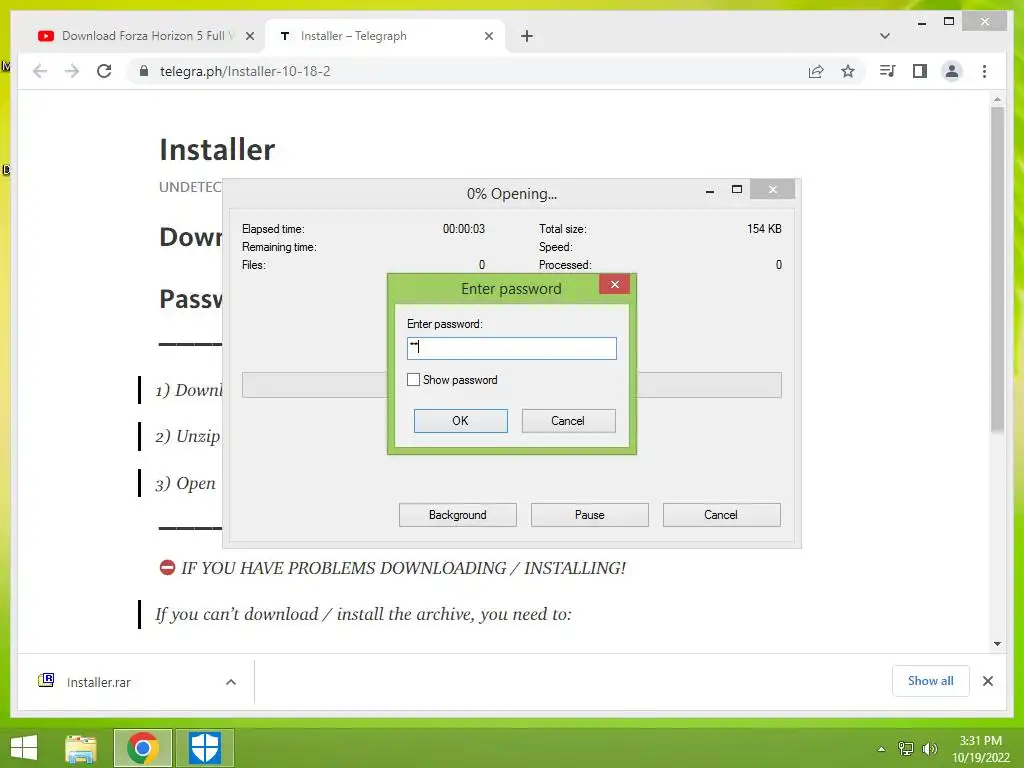Launch File Explorer from taskbar
The height and width of the screenshot is (768, 1024).
(x=81, y=748)
